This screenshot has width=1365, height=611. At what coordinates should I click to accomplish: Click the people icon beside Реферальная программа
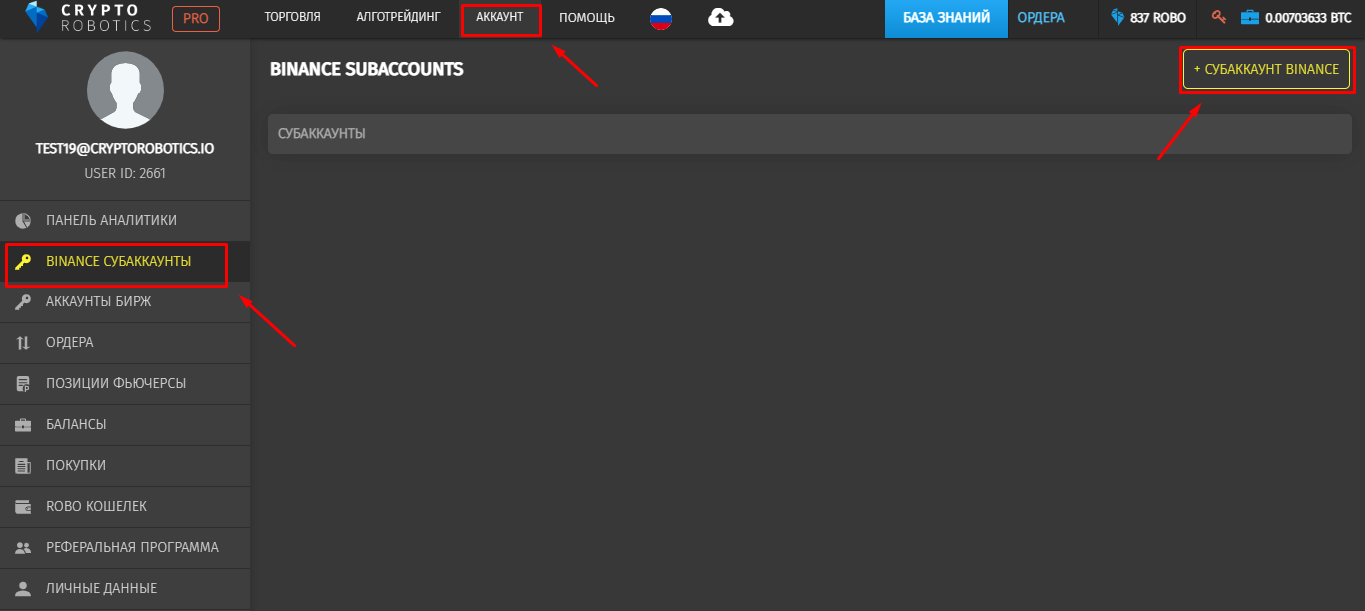pos(23,548)
